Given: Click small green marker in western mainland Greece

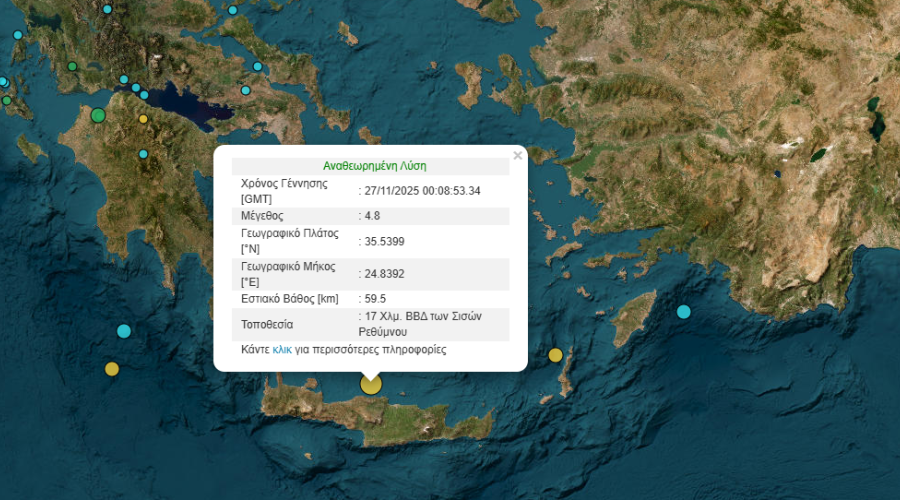Looking at the screenshot, I should (x=72, y=67).
